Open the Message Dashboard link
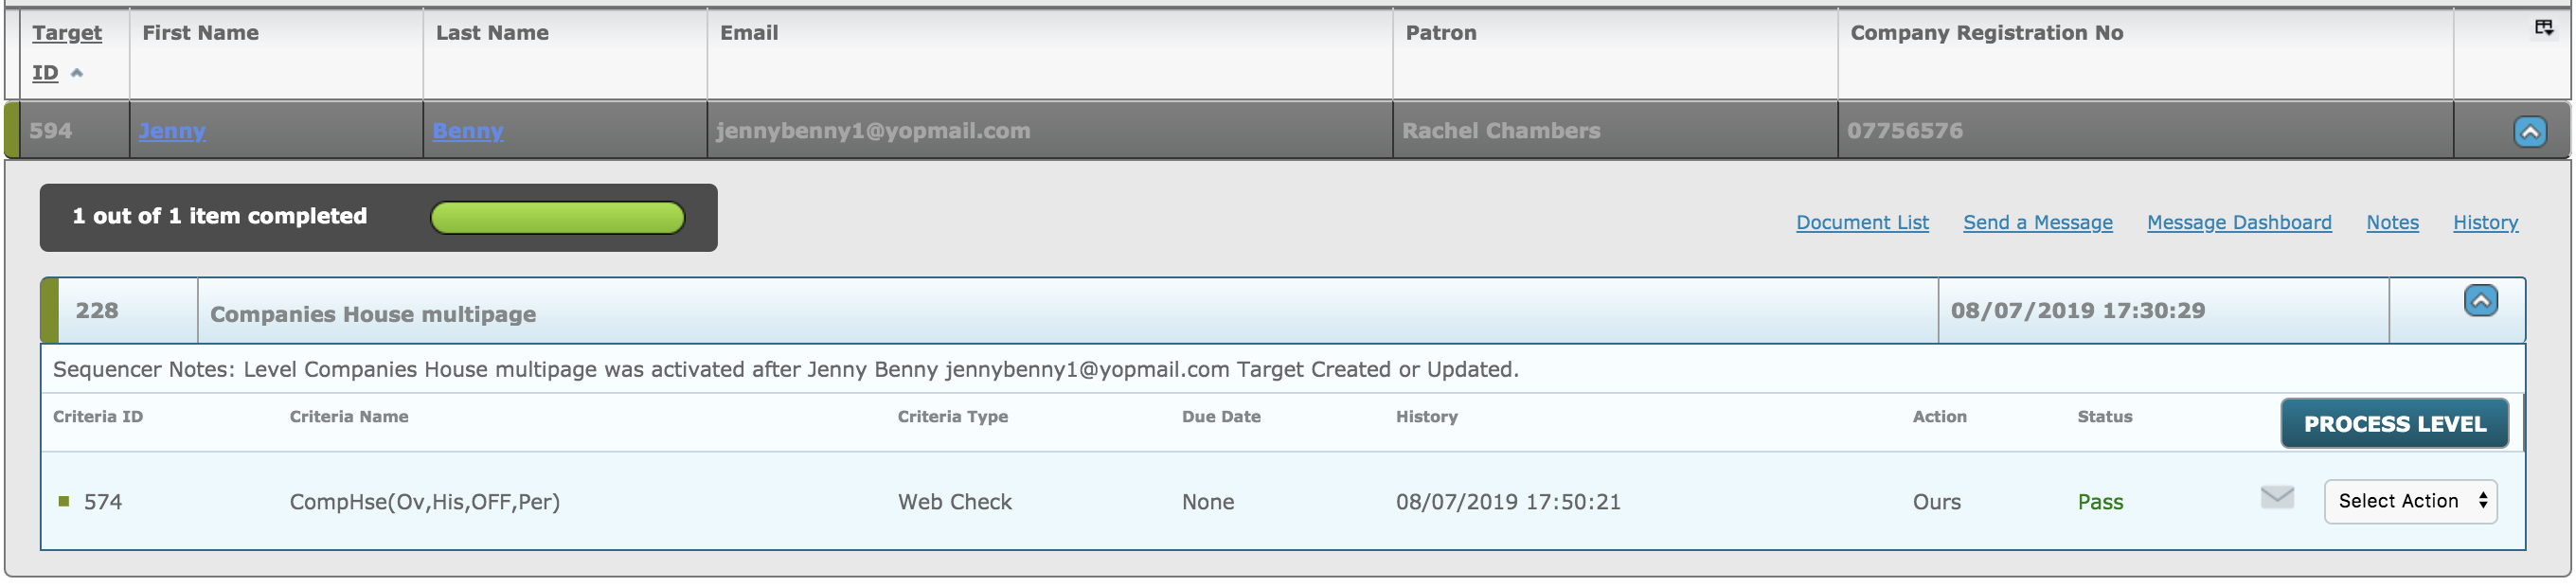 (x=2238, y=222)
